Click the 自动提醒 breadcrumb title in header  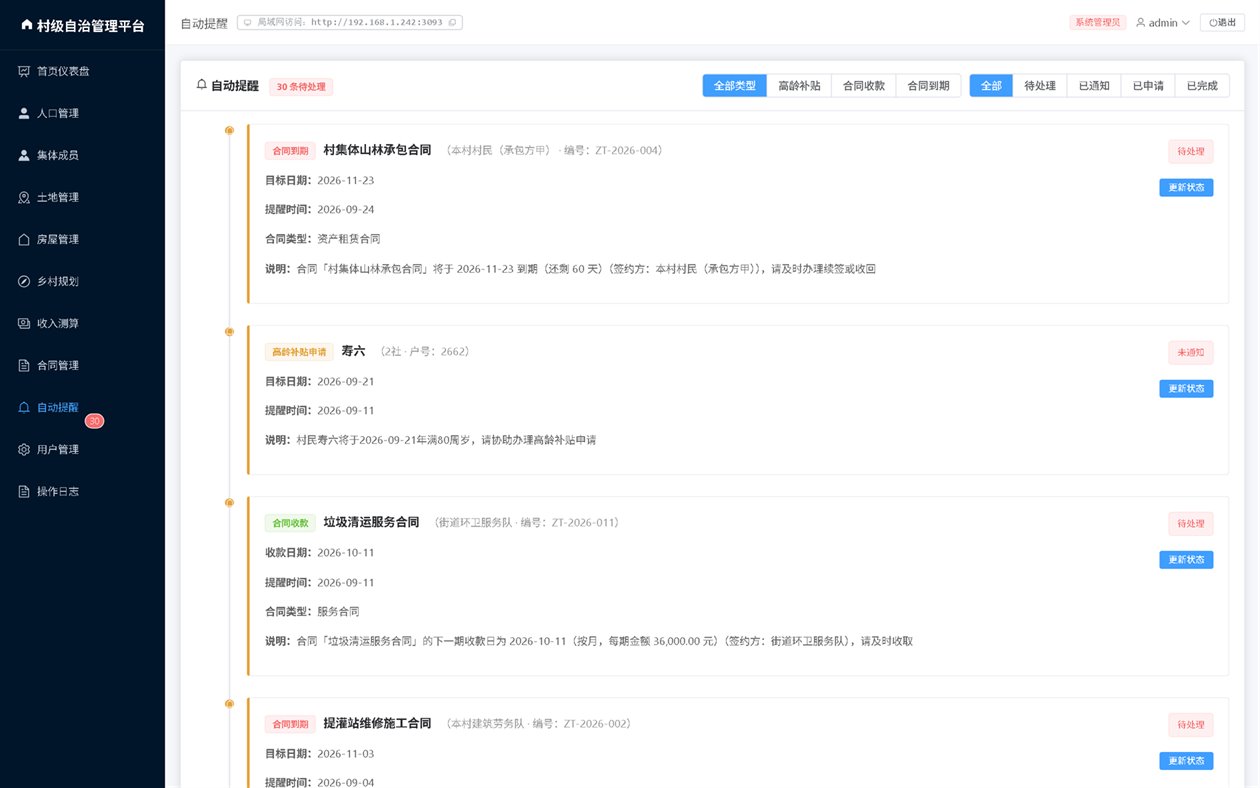204,22
